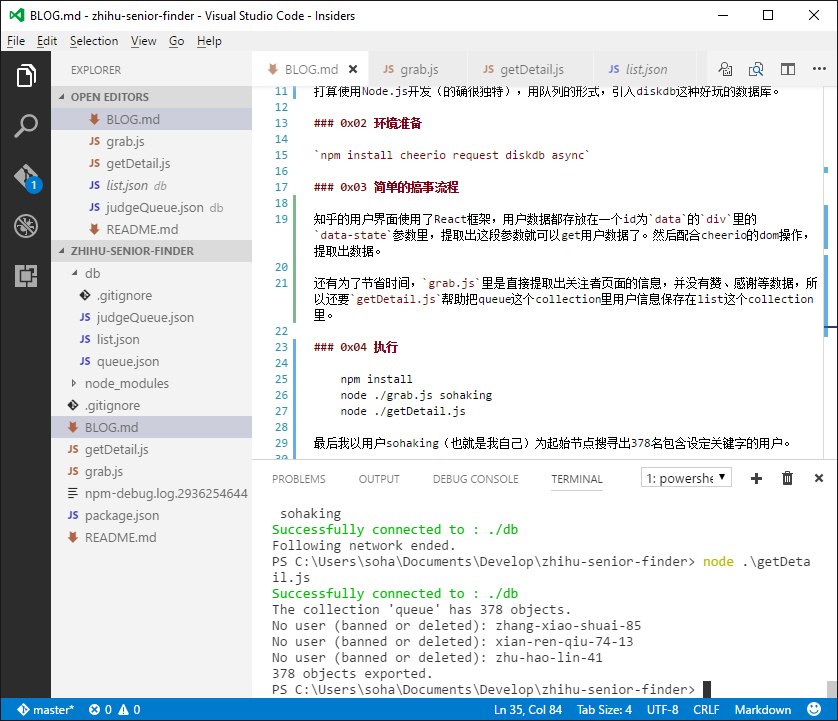Close the BLOG.md editor tab
This screenshot has width=838, height=721.
tap(353, 69)
